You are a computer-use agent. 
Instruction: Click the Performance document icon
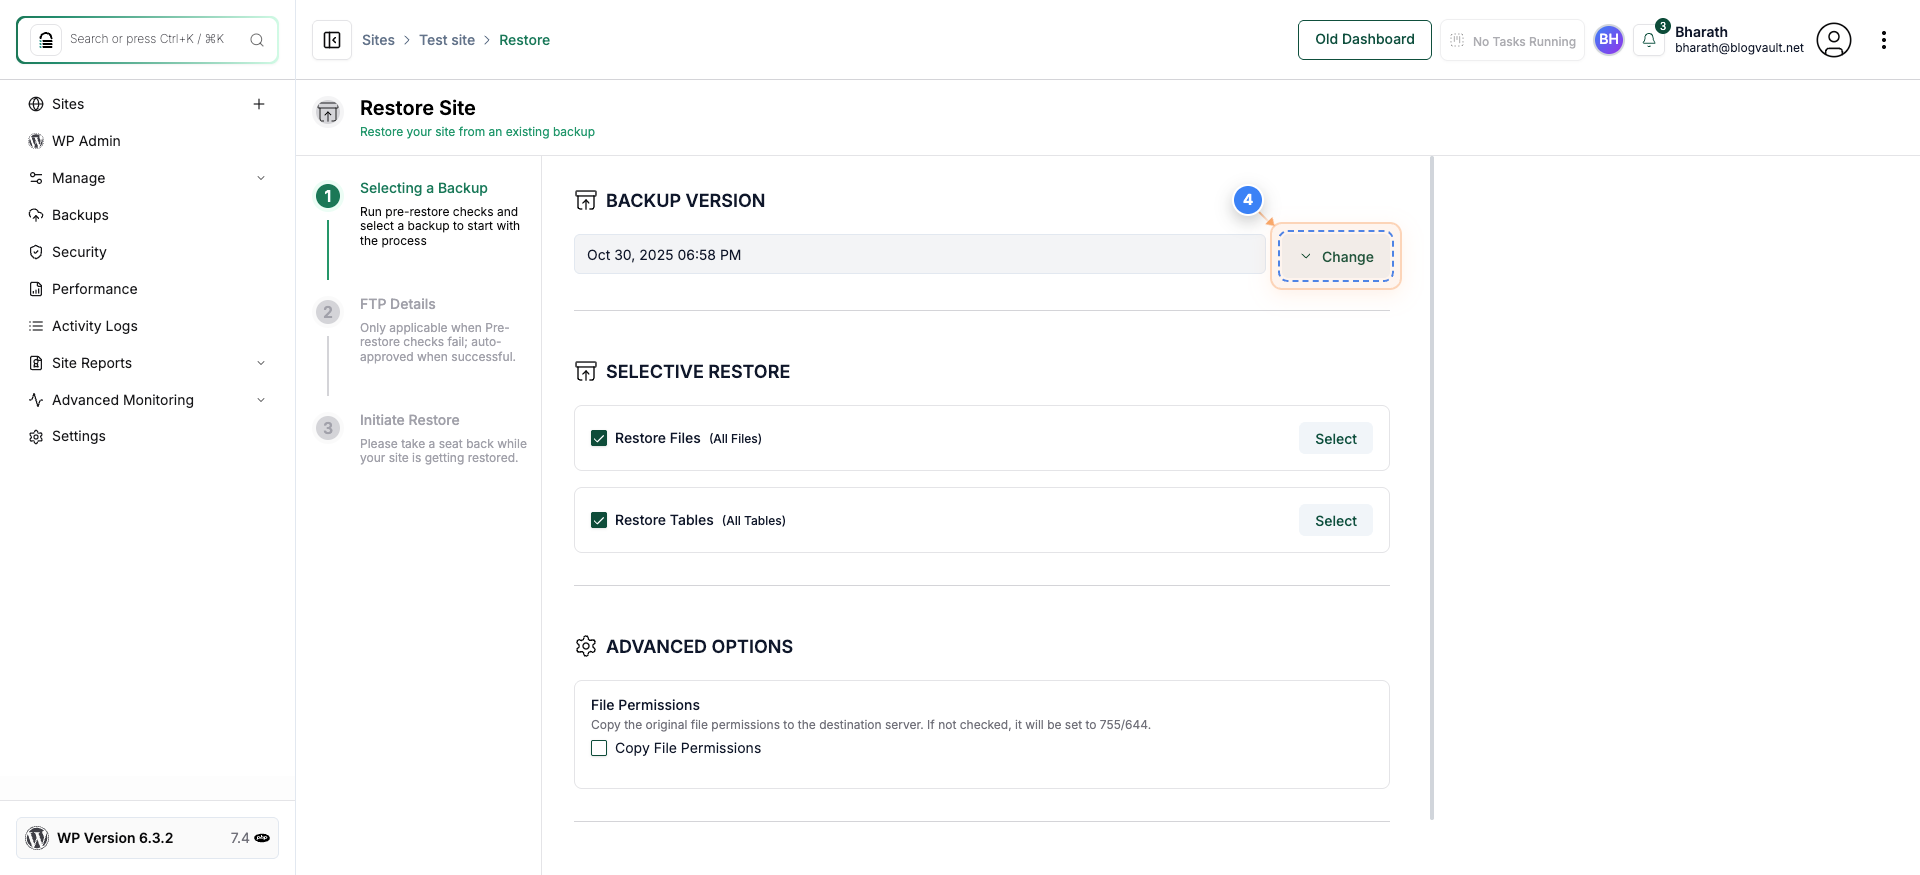point(36,289)
